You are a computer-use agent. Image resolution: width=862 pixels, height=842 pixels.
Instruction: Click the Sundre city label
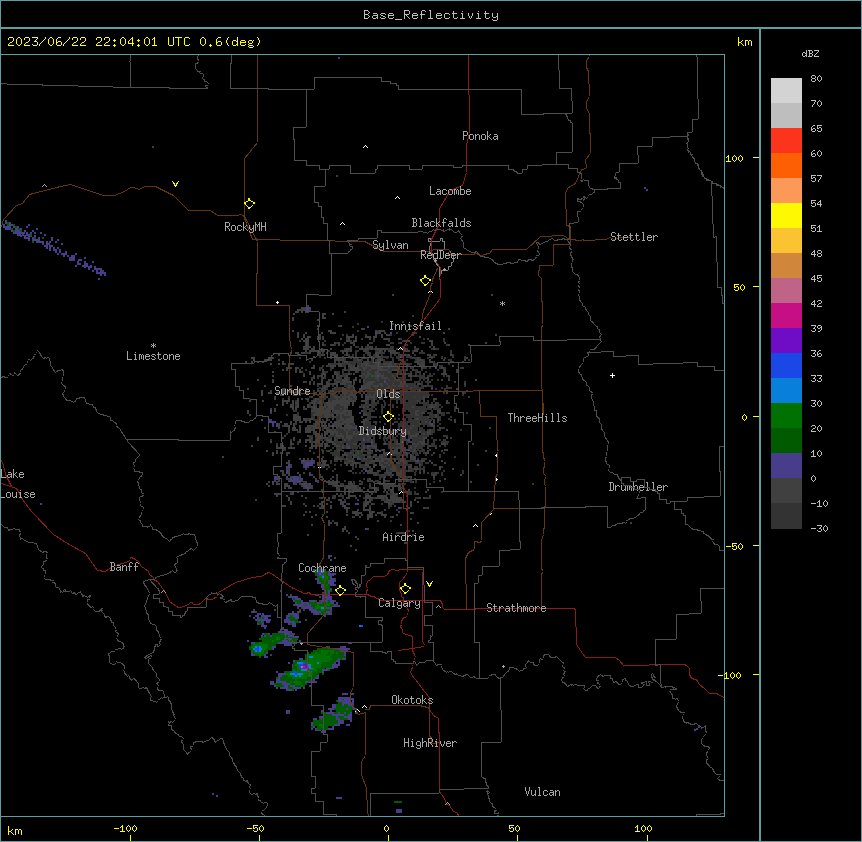point(292,391)
